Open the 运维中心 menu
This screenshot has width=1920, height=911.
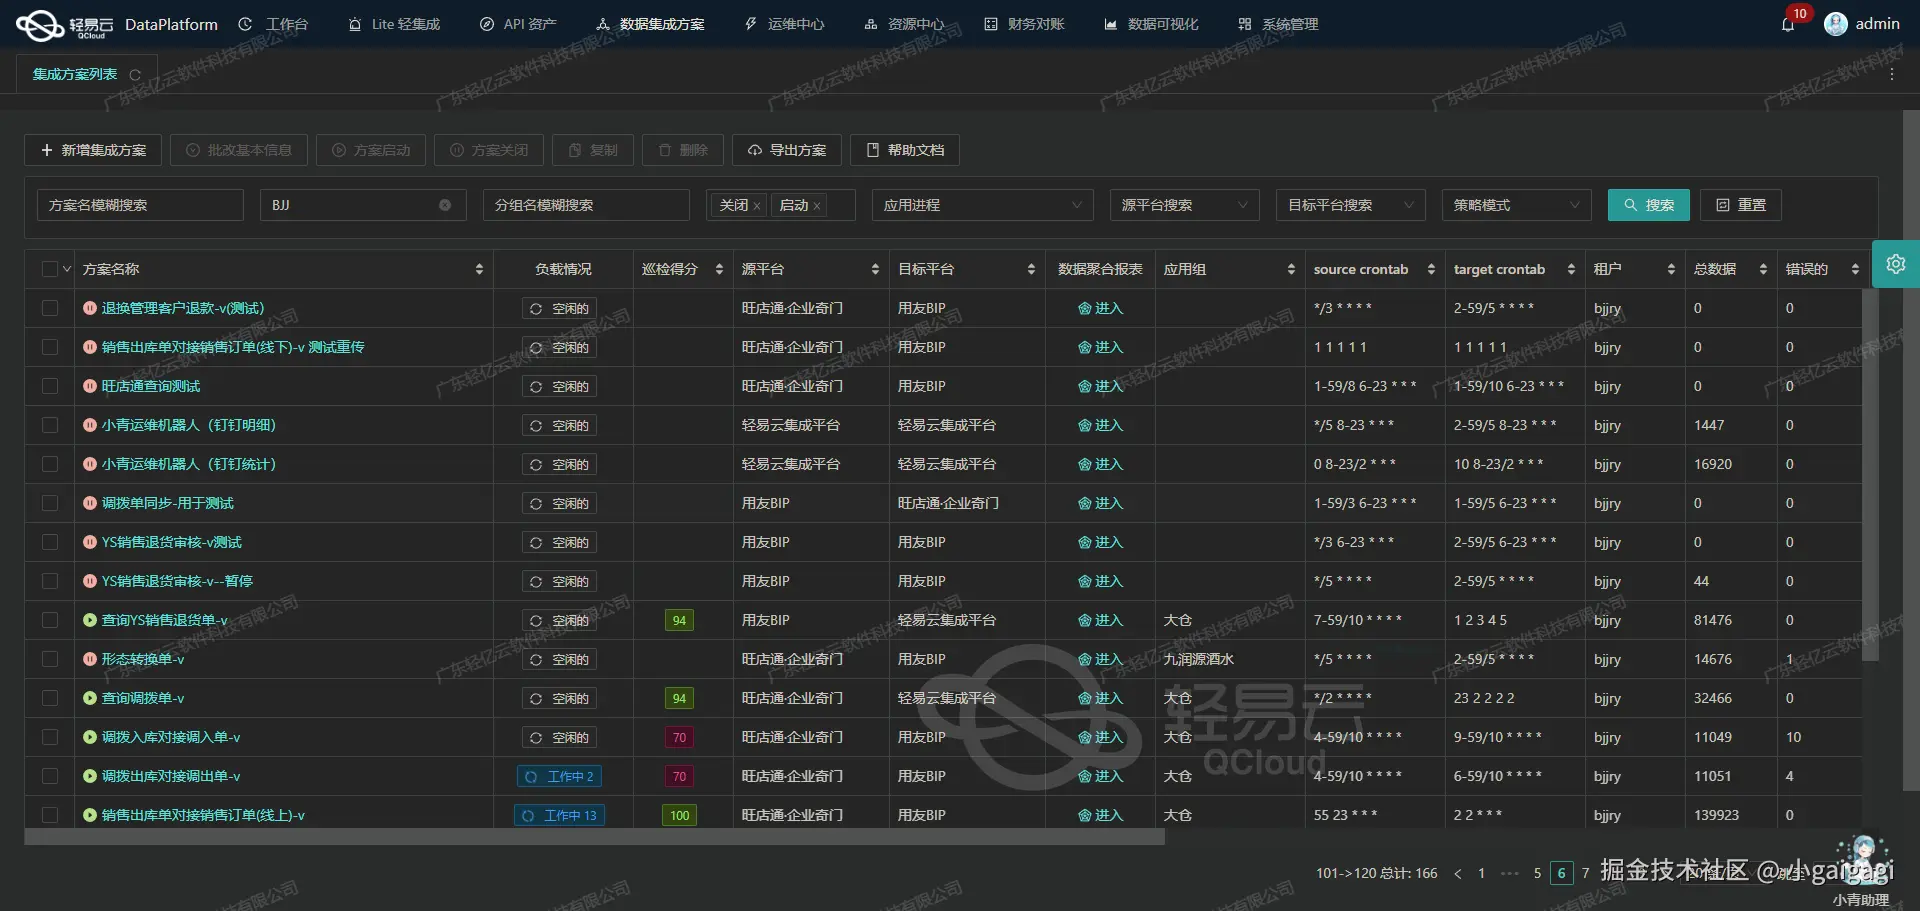tap(784, 24)
